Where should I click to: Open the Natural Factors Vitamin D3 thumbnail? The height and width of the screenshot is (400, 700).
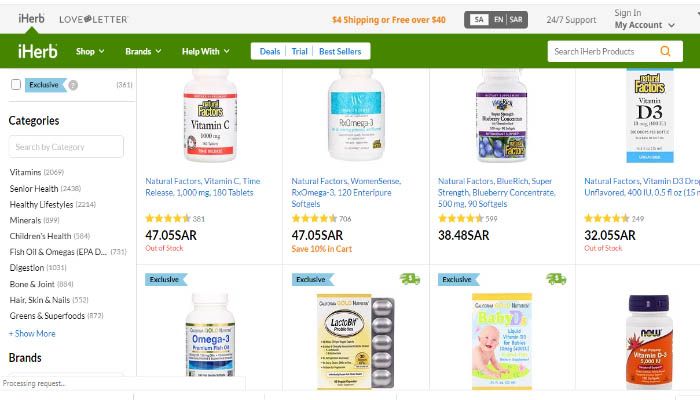(x=650, y=116)
